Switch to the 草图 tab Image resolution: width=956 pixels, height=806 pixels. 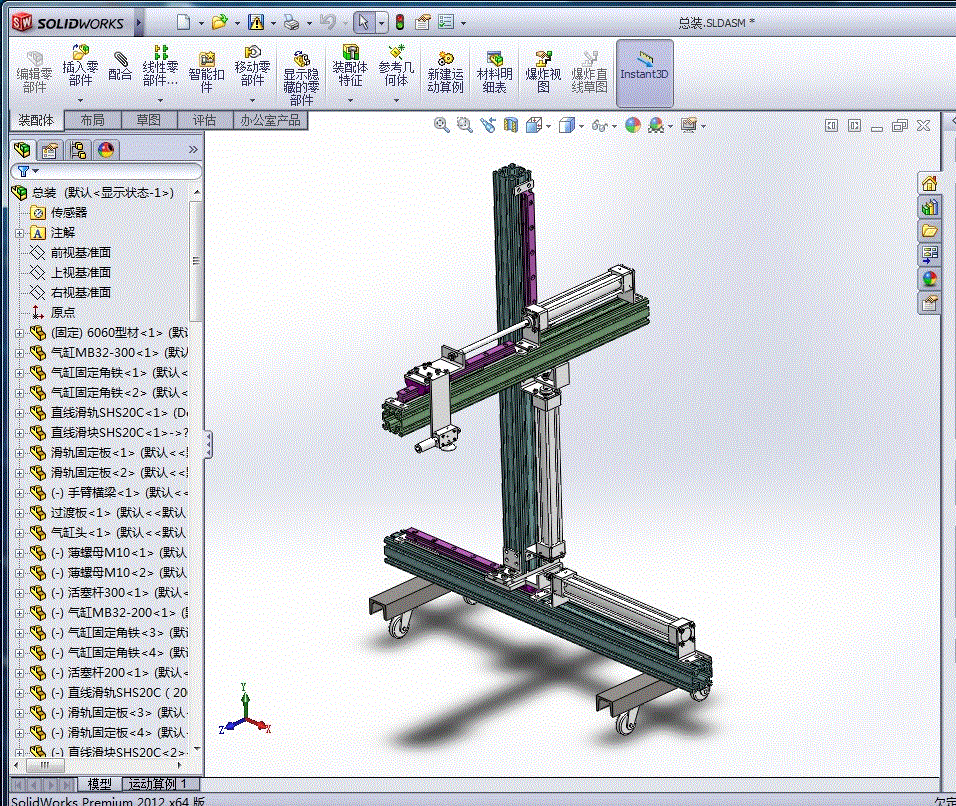point(149,120)
